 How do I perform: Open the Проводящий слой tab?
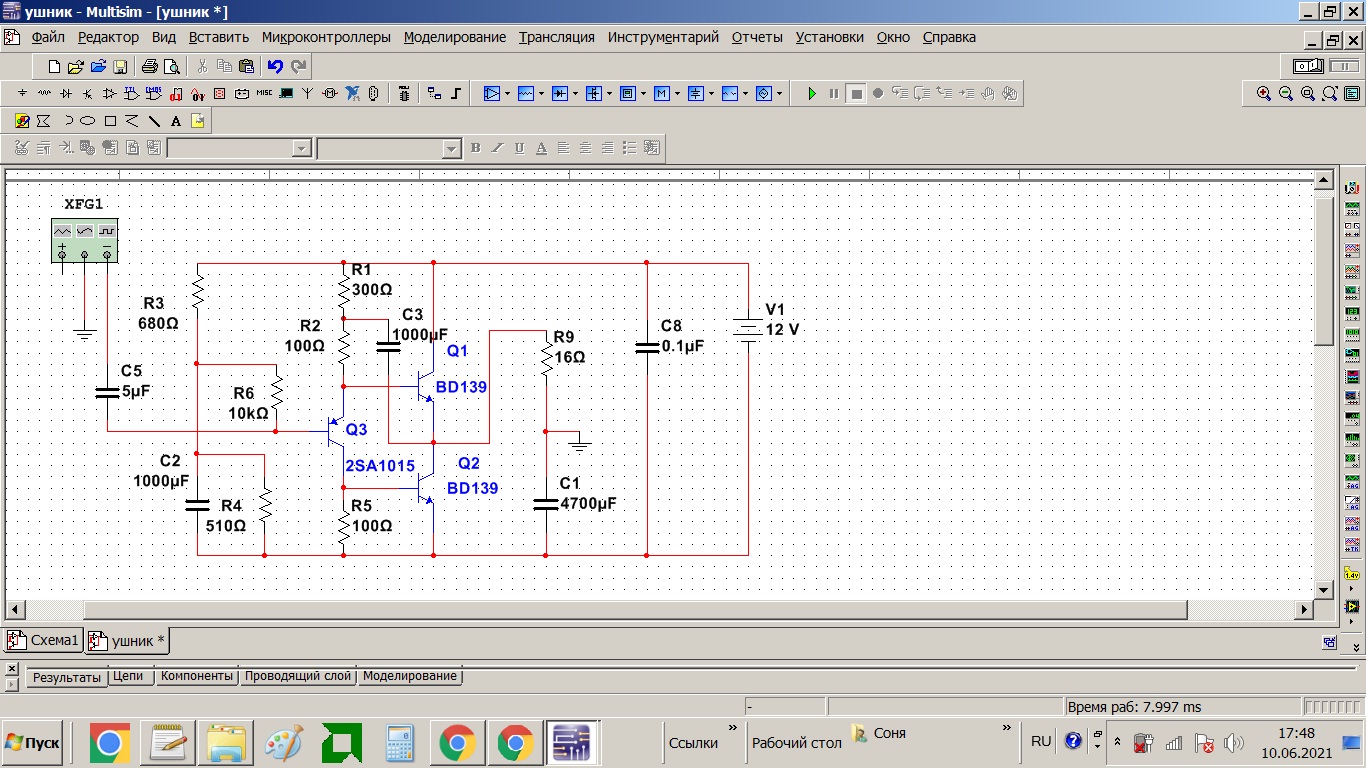click(x=298, y=676)
